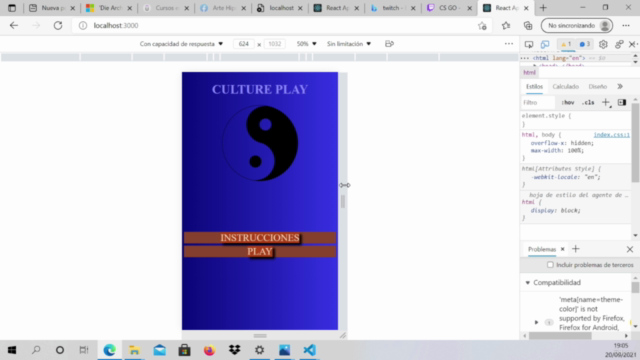The height and width of the screenshot is (360, 640).
Task: Toggle the .cls class editor
Action: (x=588, y=102)
